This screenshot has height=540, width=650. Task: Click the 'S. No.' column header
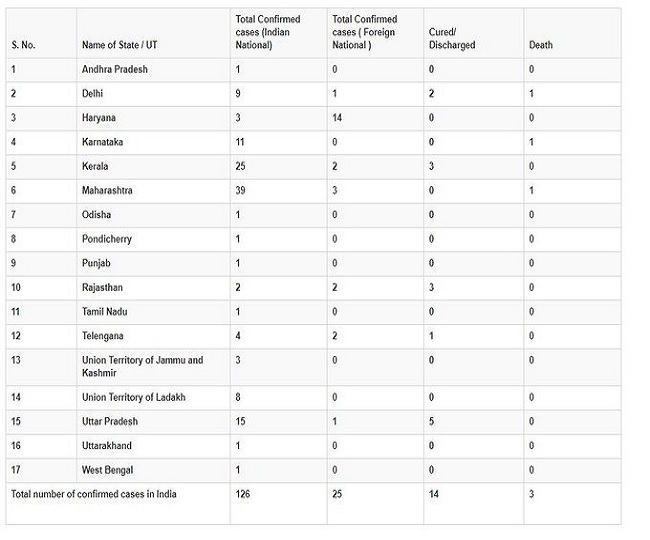tap(22, 45)
